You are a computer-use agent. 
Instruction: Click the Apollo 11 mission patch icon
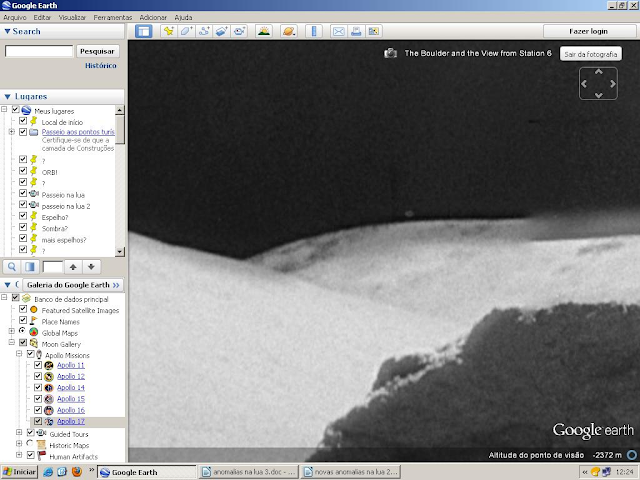[49, 365]
